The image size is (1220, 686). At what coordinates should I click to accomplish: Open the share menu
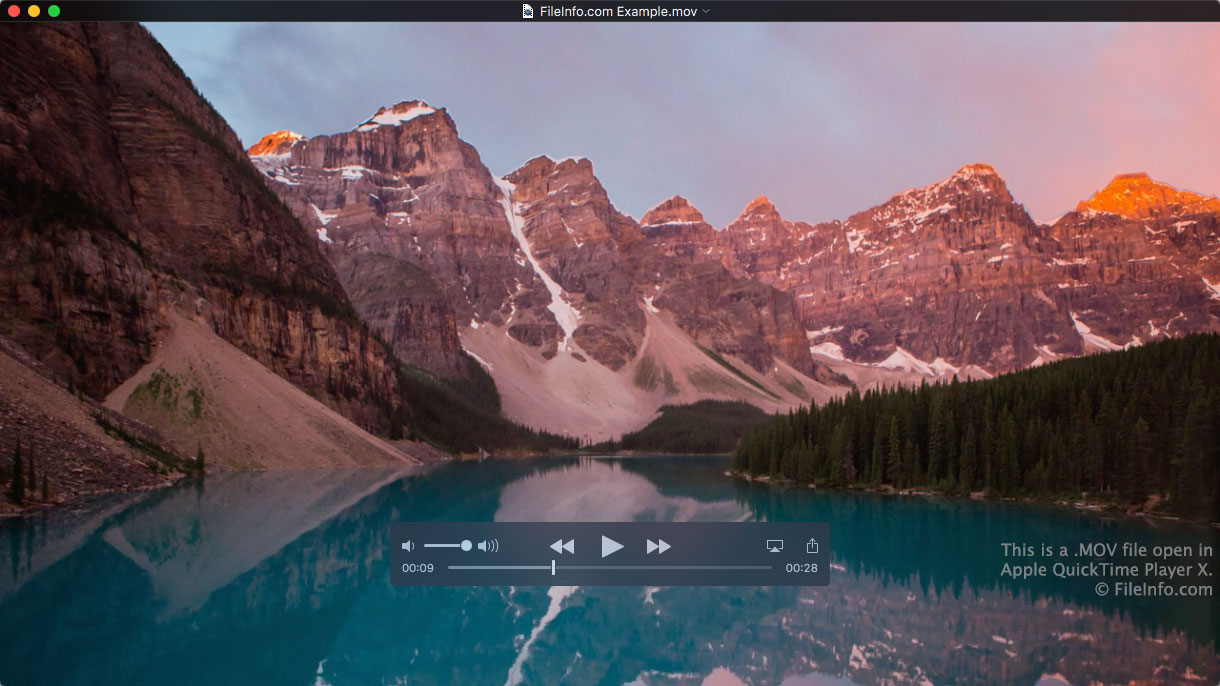(x=812, y=545)
